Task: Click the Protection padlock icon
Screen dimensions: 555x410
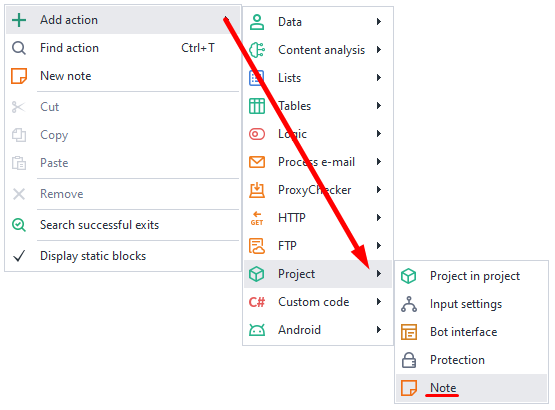Action: 409,360
